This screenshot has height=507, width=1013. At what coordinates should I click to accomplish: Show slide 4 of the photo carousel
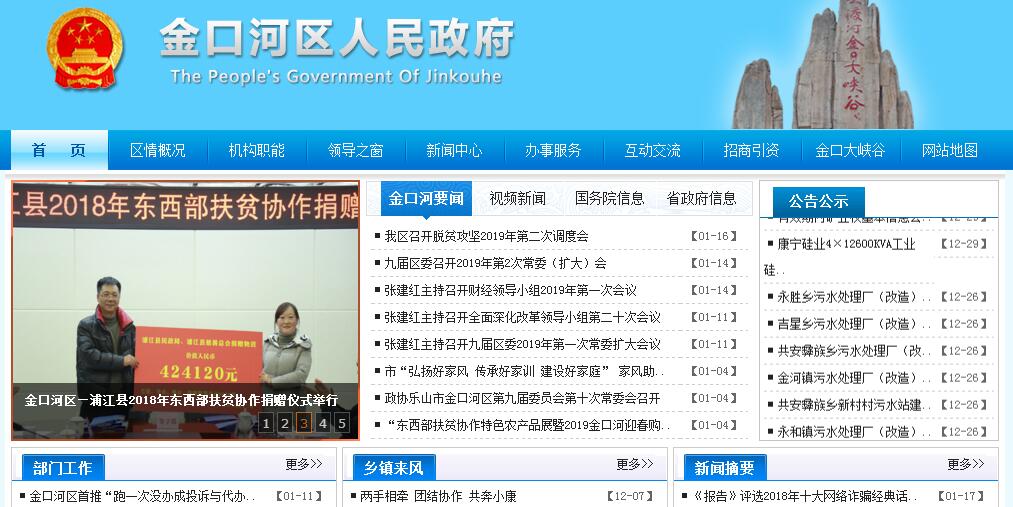tap(323, 424)
